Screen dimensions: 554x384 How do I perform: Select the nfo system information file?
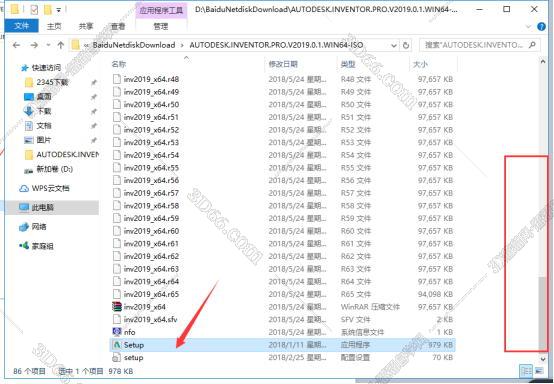click(x=129, y=332)
